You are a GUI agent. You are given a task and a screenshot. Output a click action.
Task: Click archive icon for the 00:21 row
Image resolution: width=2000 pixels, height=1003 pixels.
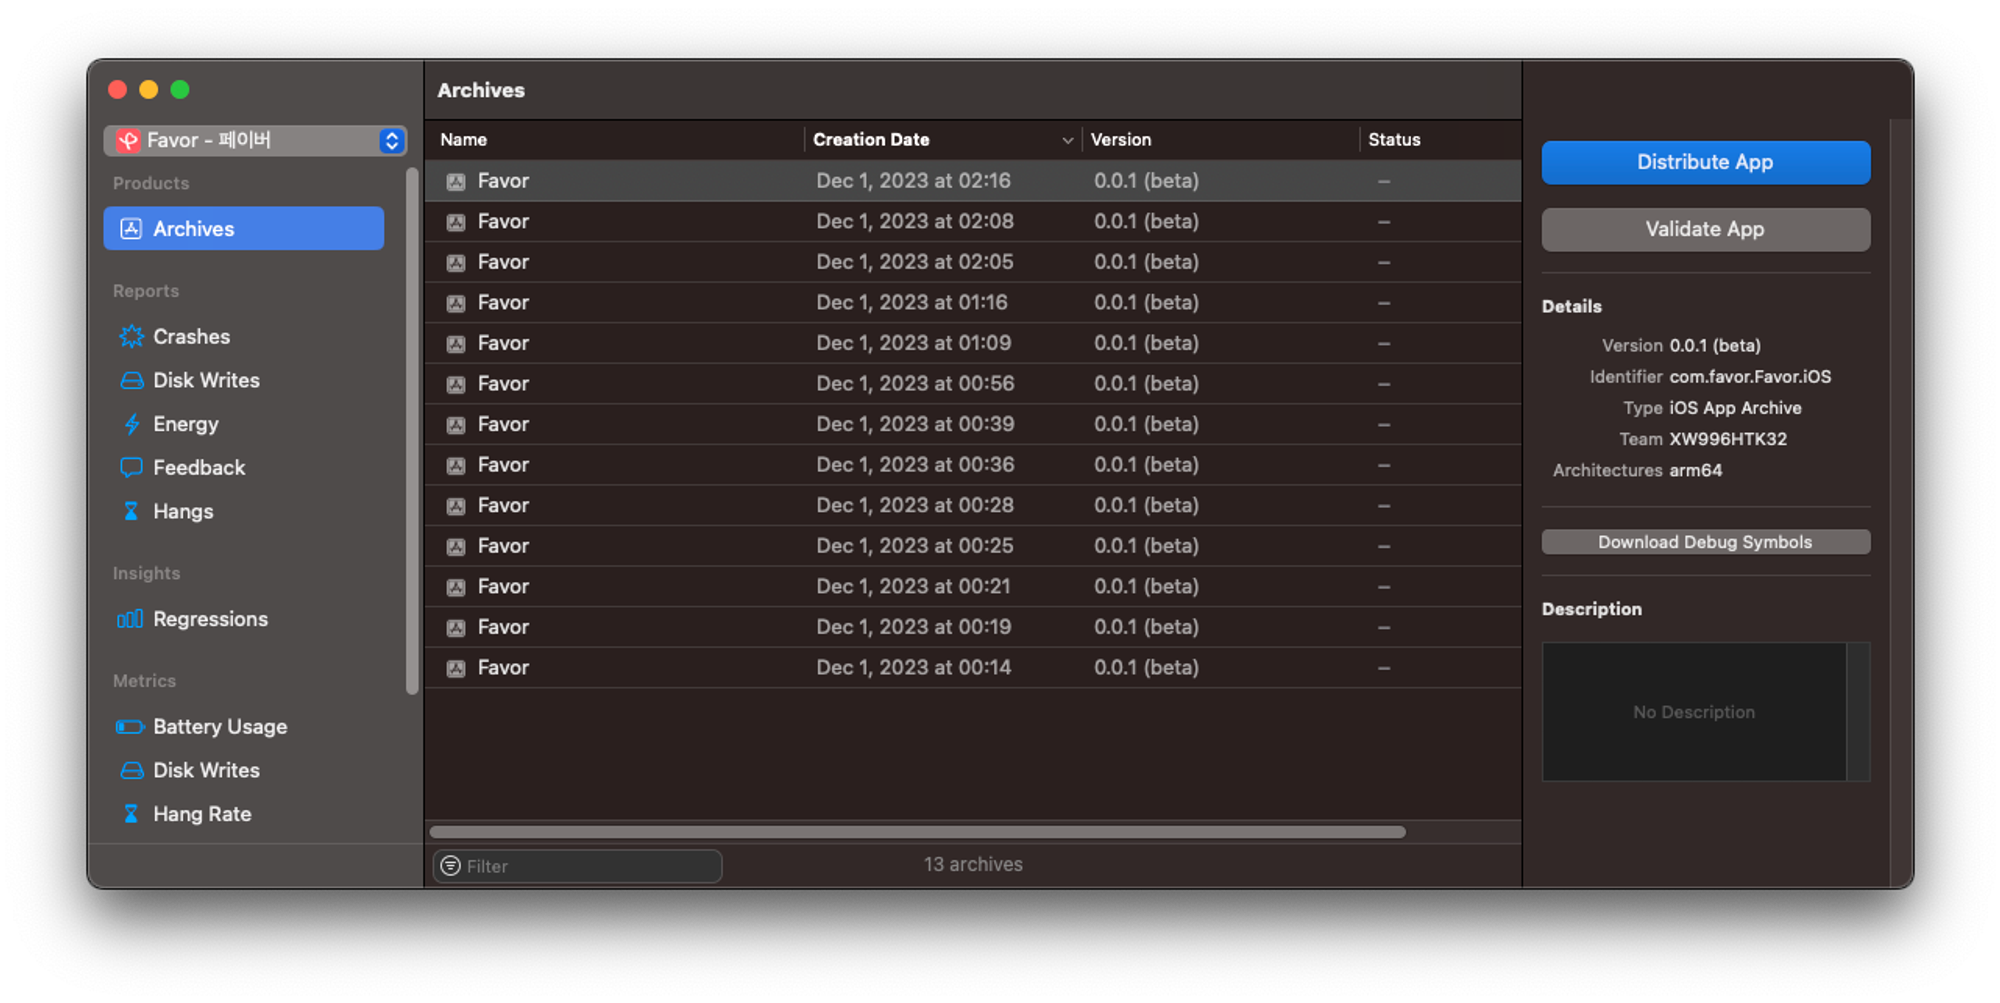(x=456, y=587)
